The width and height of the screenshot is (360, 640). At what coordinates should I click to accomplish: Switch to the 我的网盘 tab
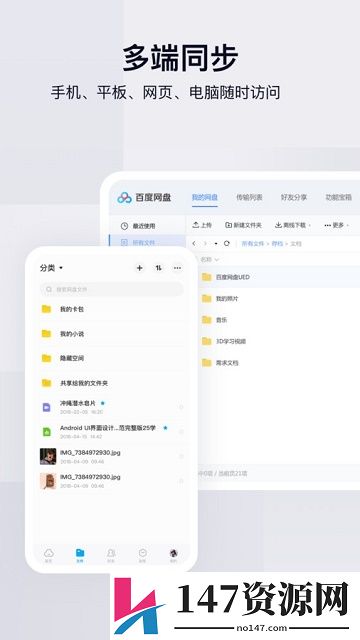205,198
